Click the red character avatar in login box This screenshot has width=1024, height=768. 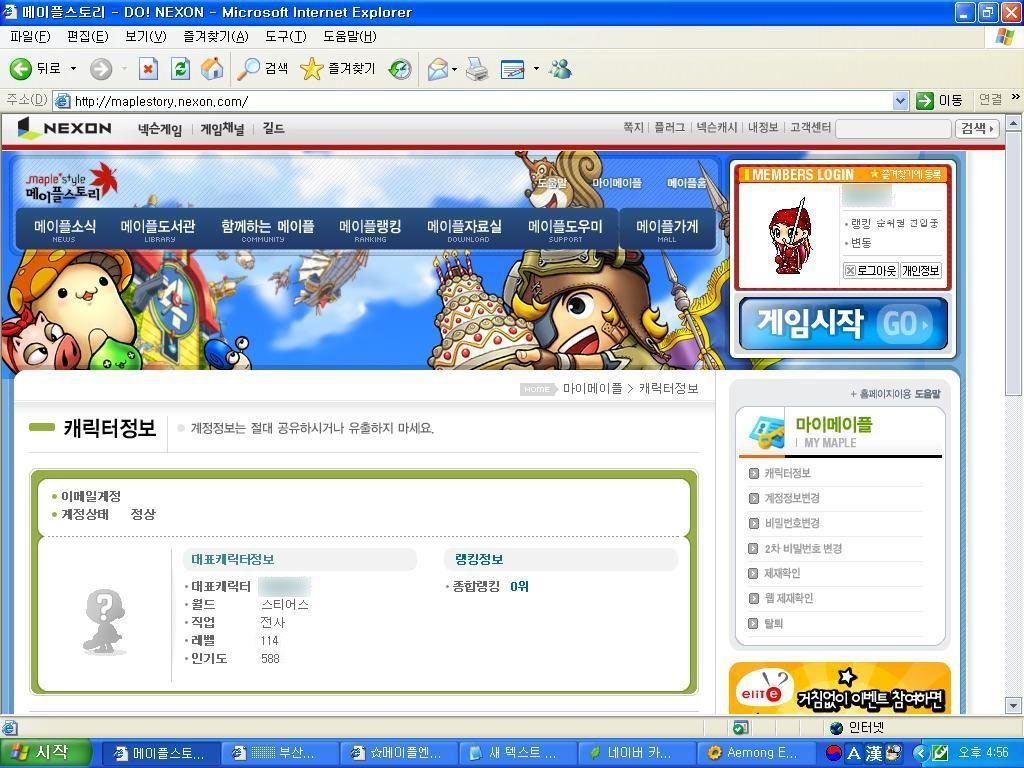click(792, 237)
